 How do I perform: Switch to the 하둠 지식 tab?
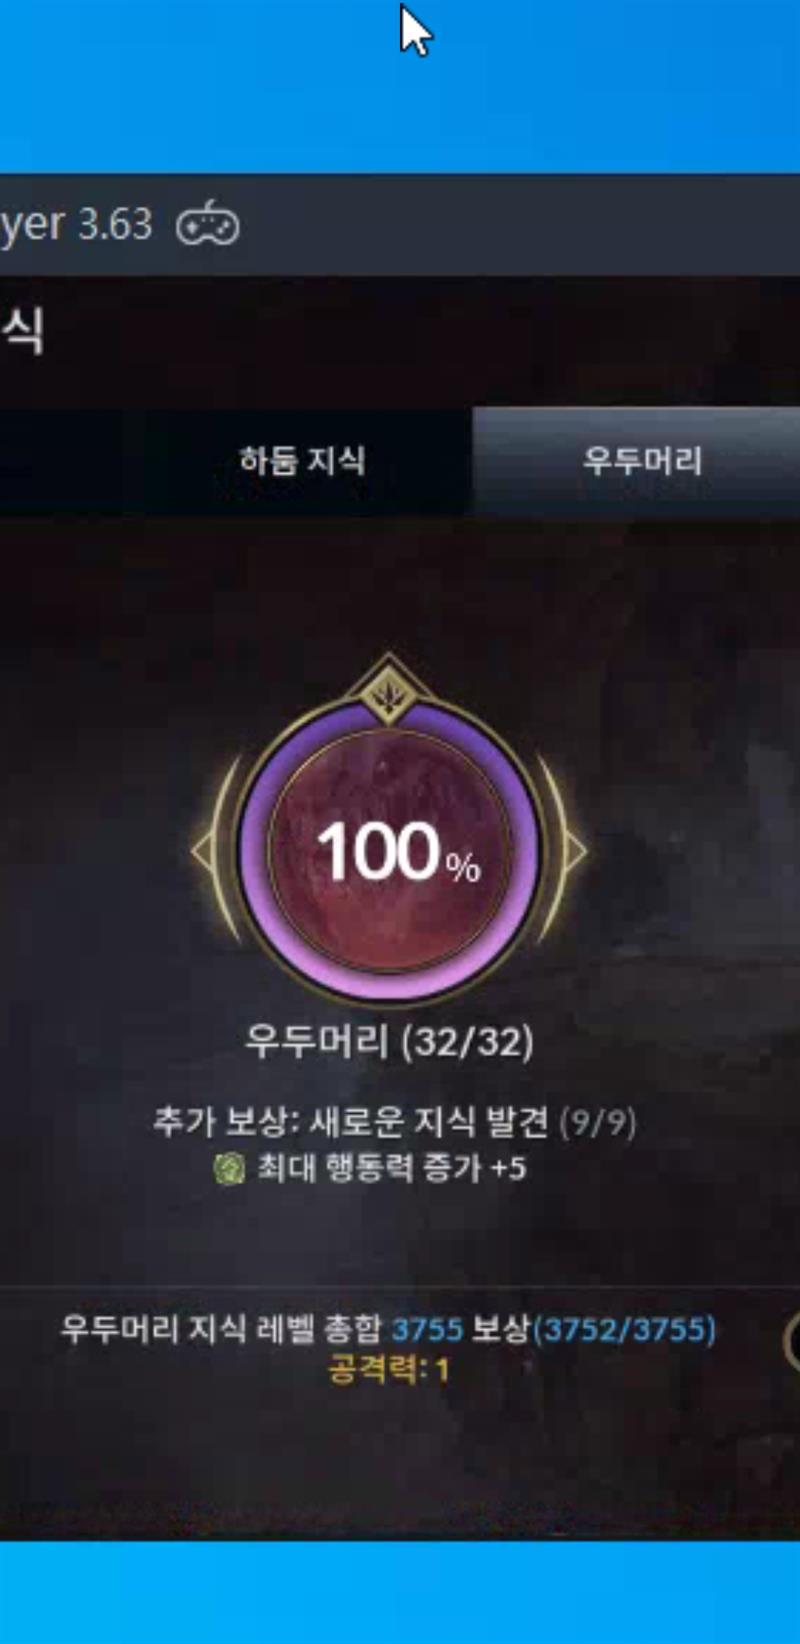coord(302,461)
